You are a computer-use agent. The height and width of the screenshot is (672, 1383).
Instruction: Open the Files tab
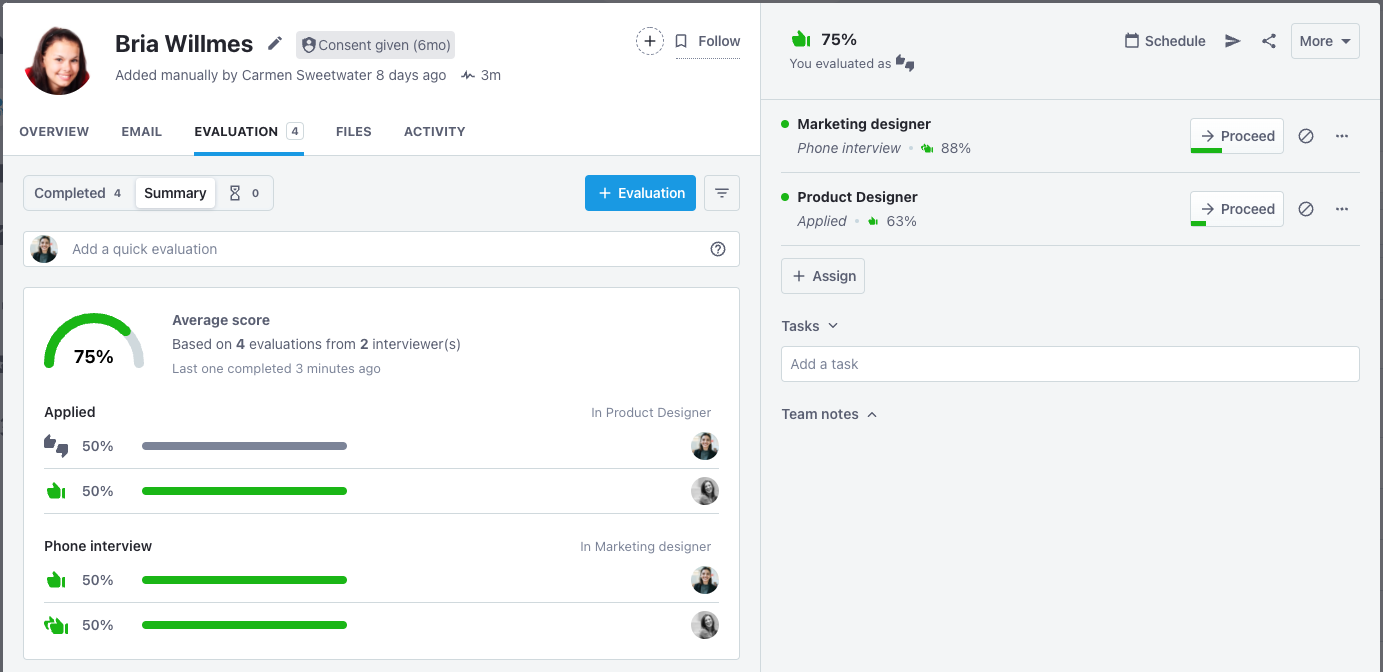pyautogui.click(x=353, y=131)
